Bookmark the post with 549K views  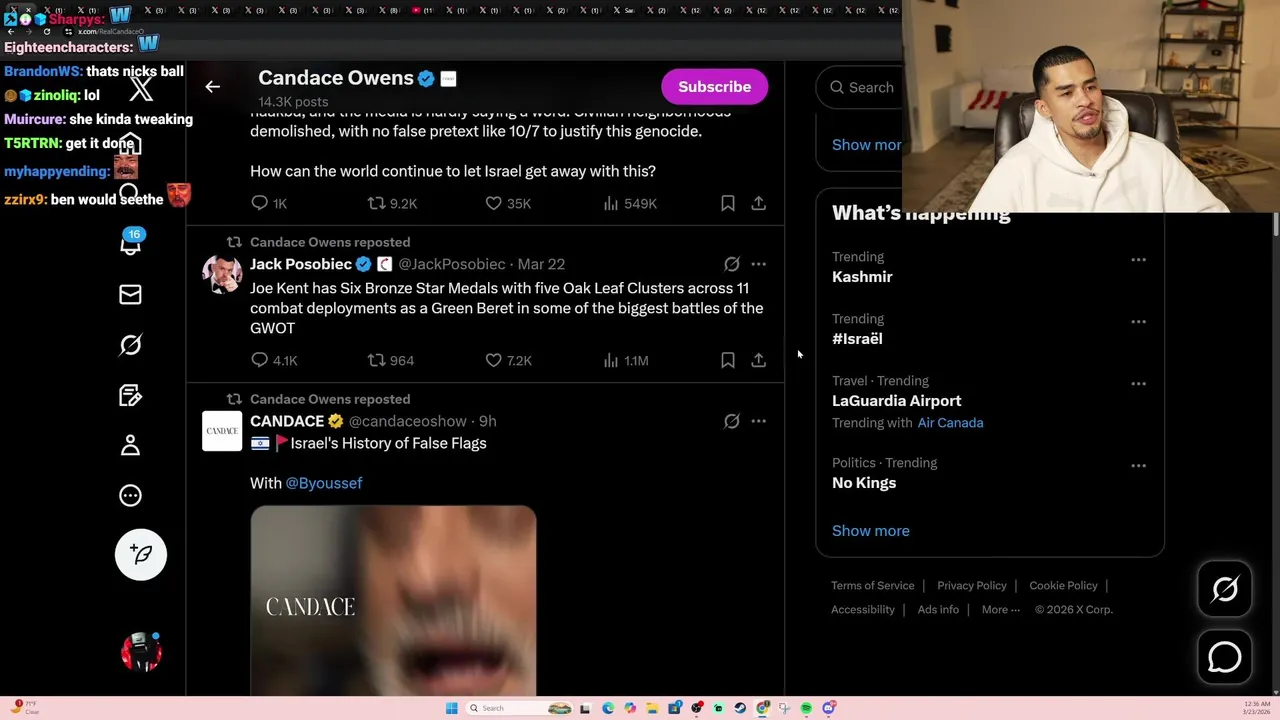pyautogui.click(x=728, y=203)
